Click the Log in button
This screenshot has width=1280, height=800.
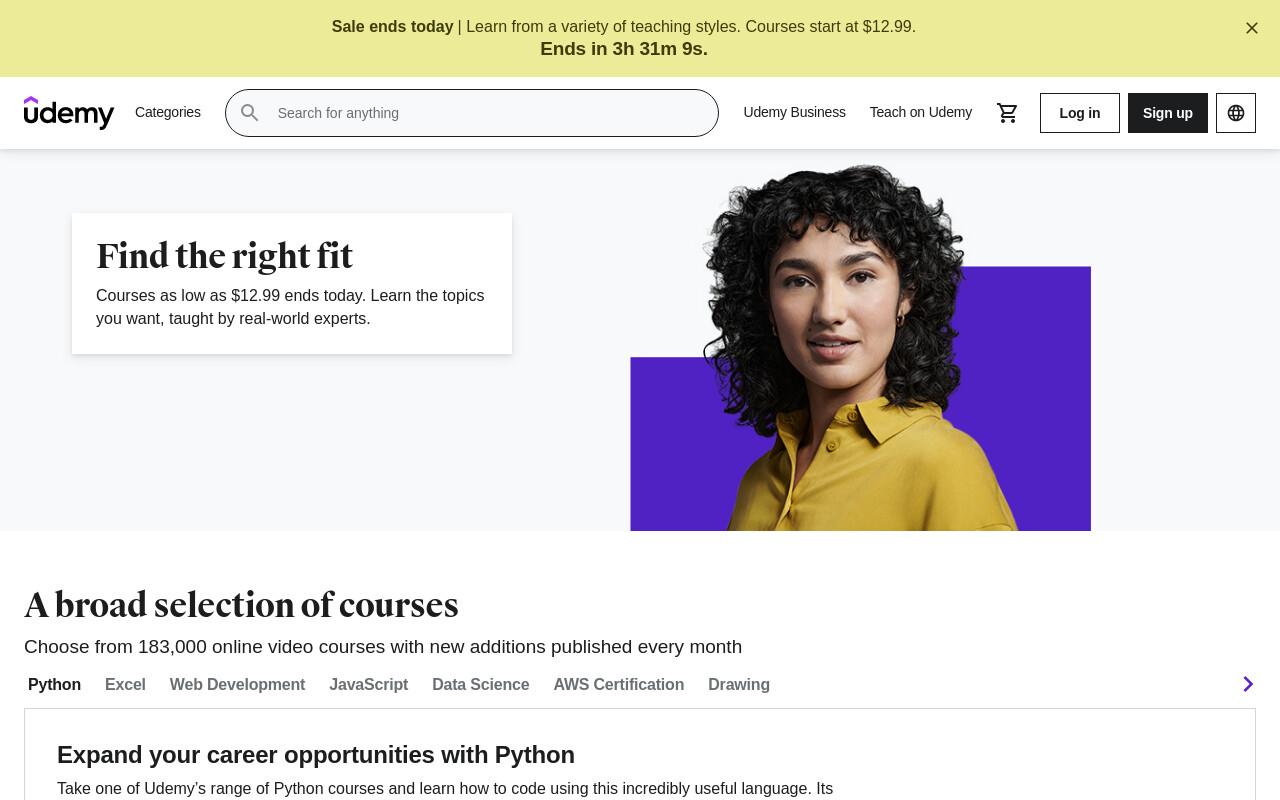tap(1080, 113)
